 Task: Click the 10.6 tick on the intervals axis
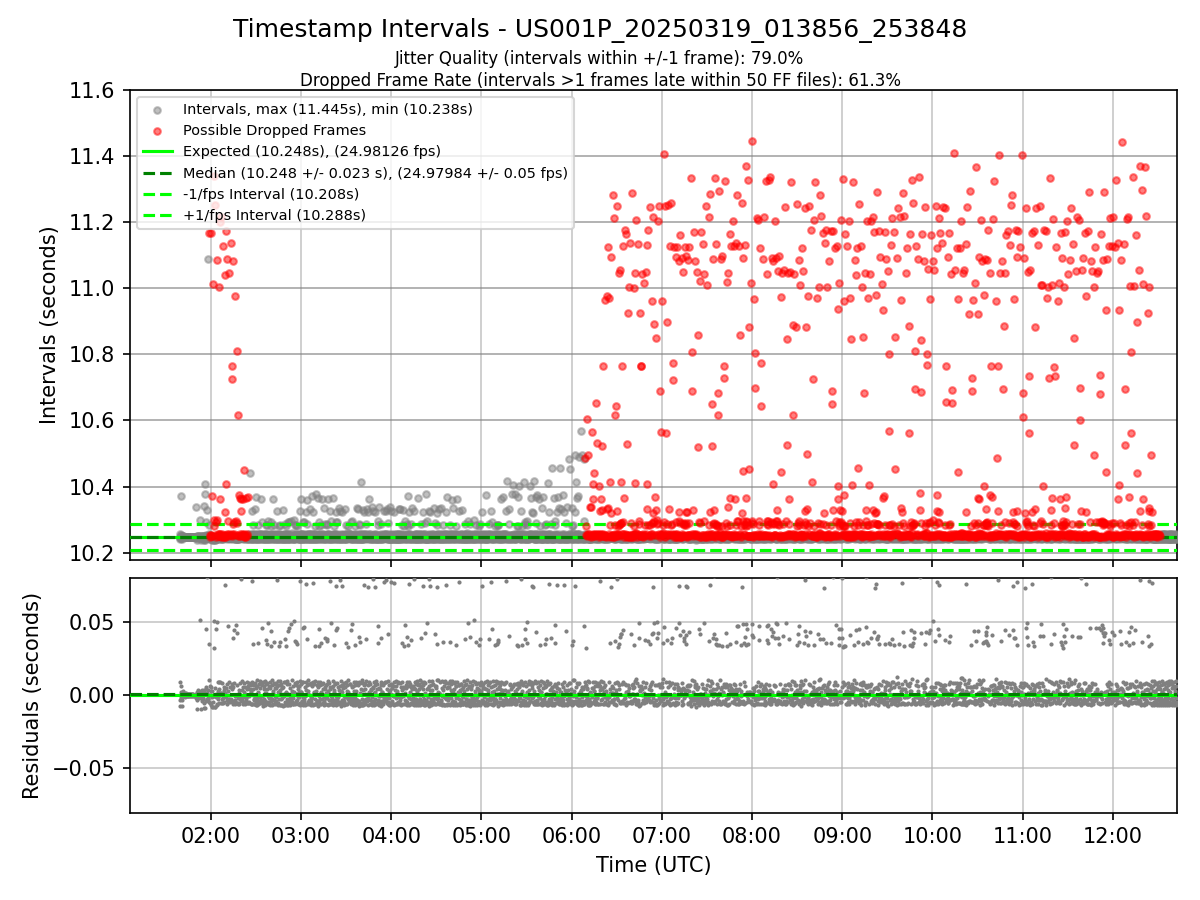pyautogui.click(x=93, y=420)
